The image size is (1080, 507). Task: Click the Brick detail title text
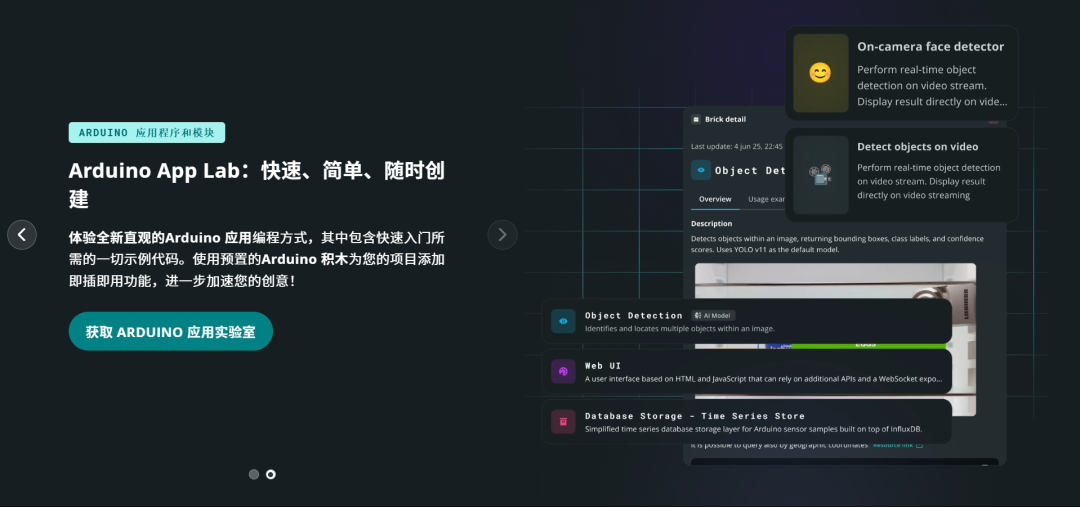(x=725, y=119)
